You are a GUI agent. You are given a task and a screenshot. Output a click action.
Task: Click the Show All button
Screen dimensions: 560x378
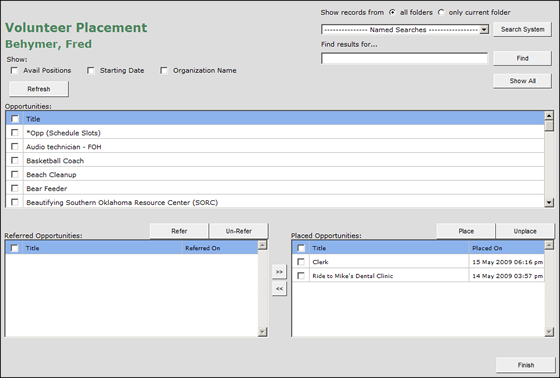pos(522,81)
